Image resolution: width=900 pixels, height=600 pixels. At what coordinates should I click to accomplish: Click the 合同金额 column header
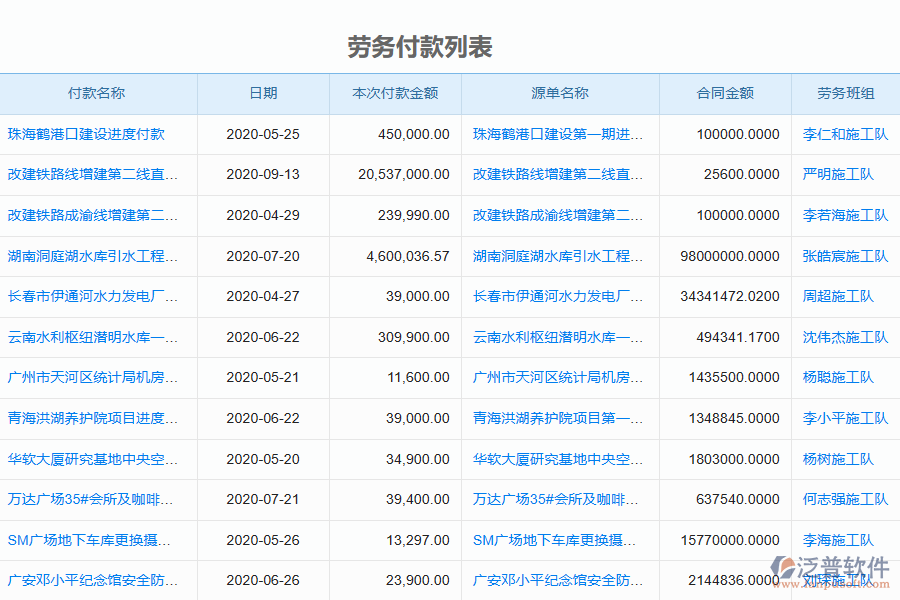pyautogui.click(x=725, y=94)
